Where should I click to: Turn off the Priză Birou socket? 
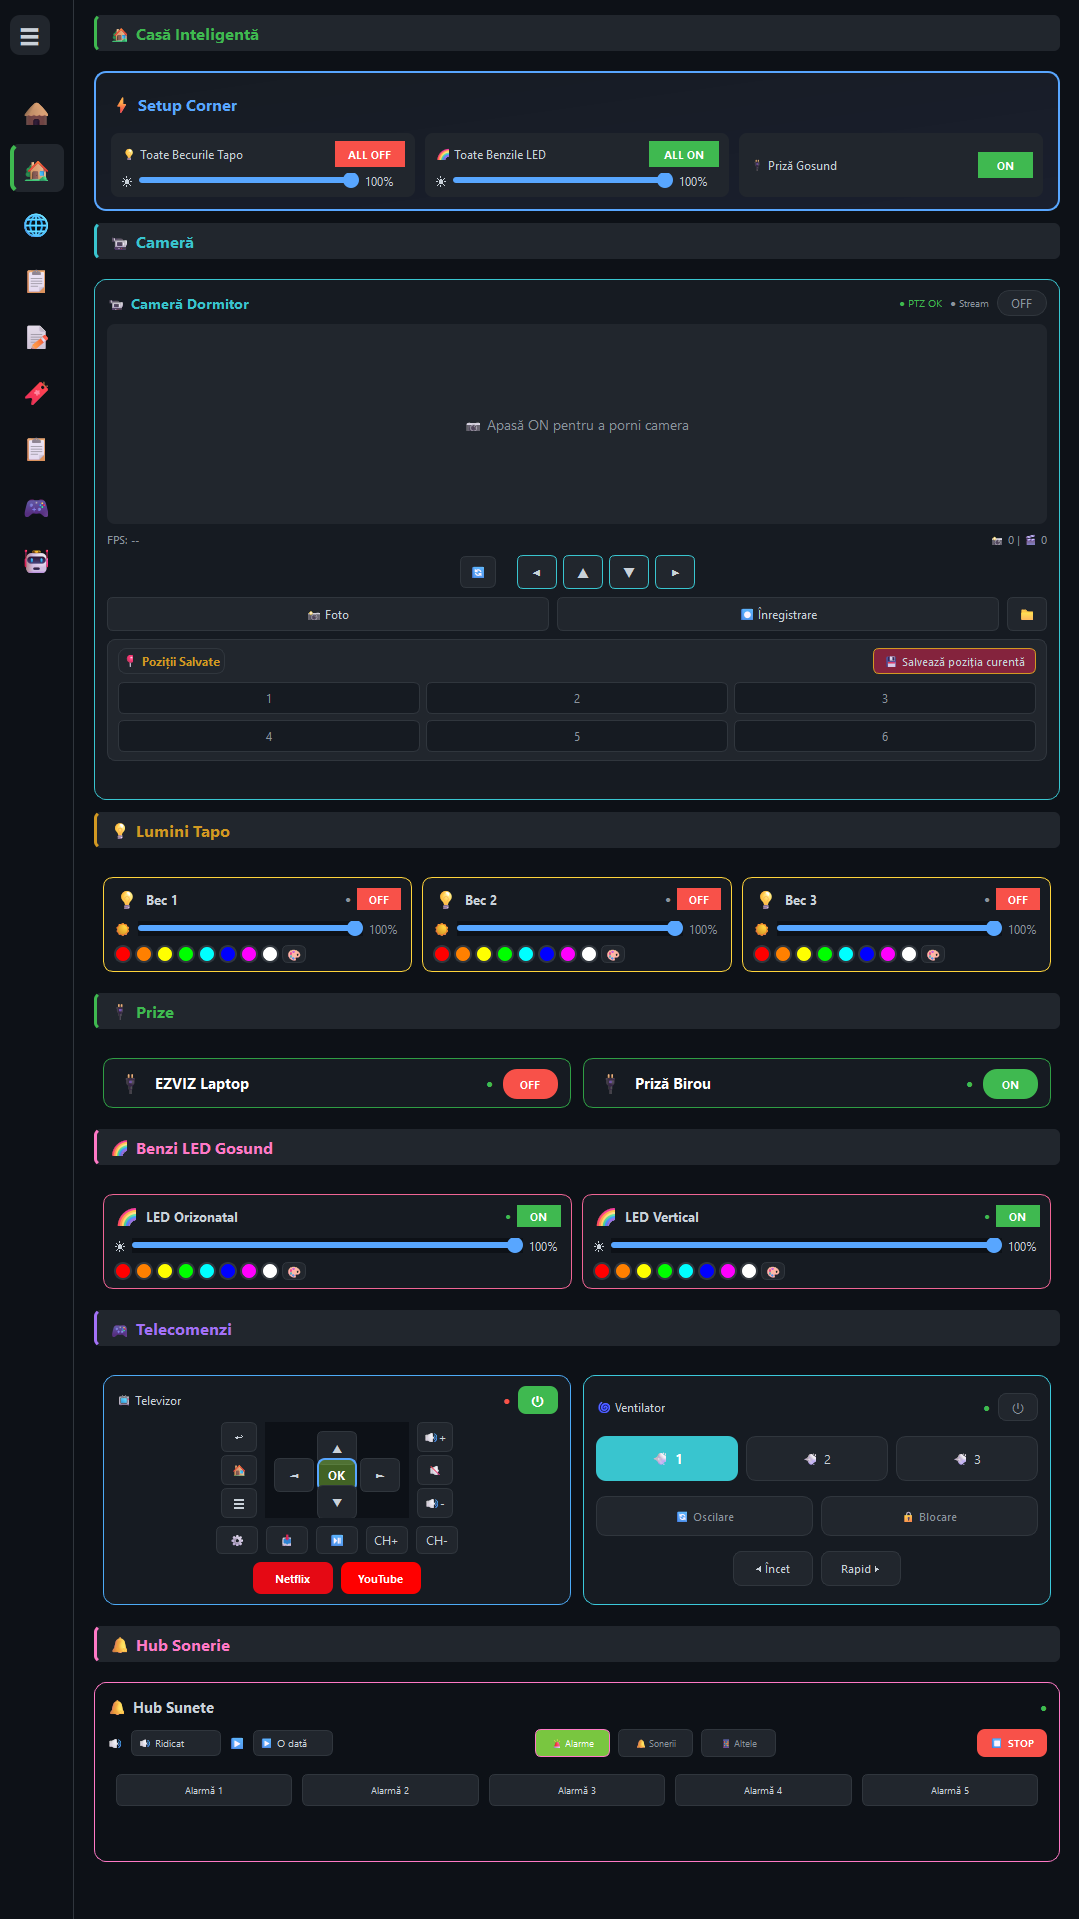(1010, 1084)
